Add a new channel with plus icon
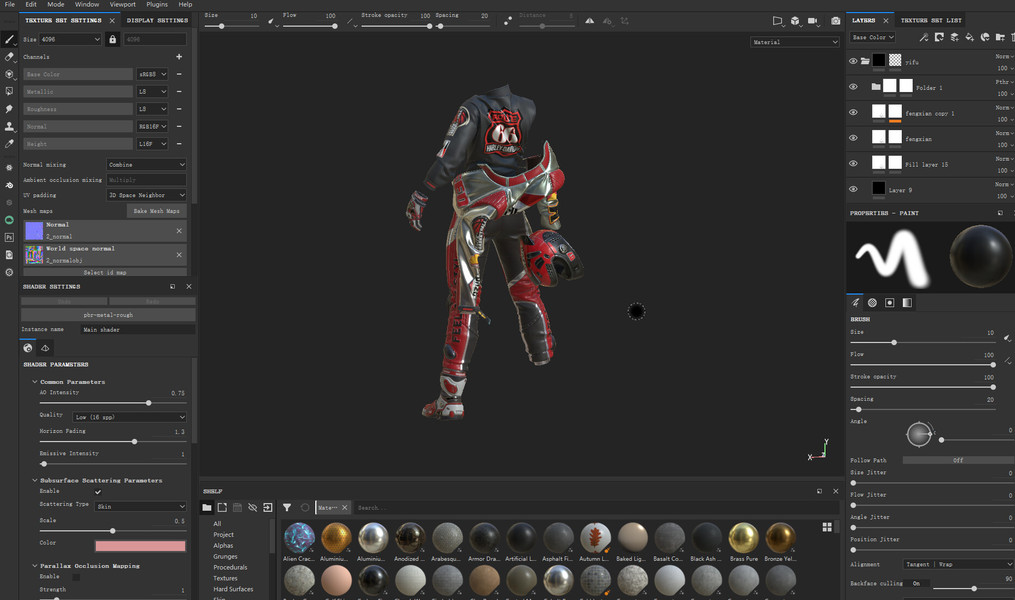This screenshot has width=1015, height=600. [179, 57]
